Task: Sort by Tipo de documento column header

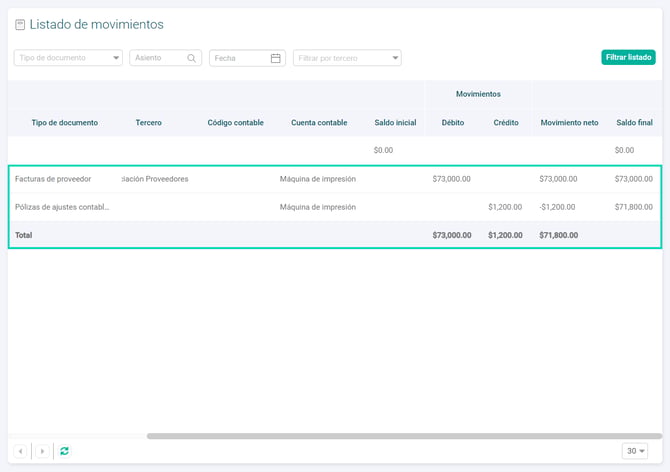Action: pos(65,123)
